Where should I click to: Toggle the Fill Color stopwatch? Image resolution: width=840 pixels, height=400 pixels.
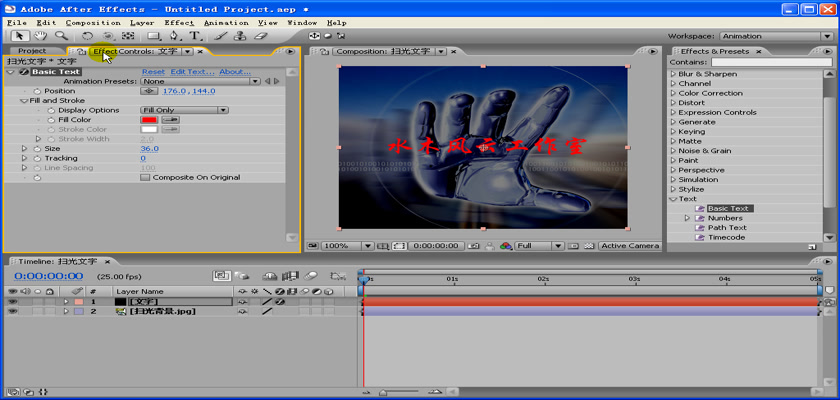tap(51, 120)
